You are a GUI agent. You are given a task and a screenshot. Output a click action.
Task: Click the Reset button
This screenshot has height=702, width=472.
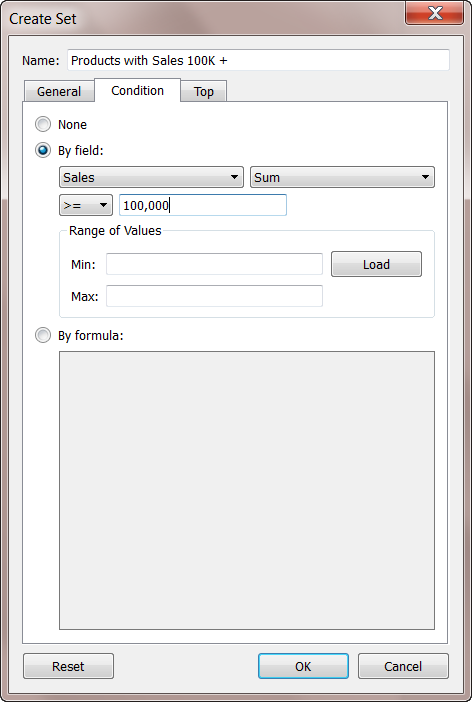tap(68, 666)
